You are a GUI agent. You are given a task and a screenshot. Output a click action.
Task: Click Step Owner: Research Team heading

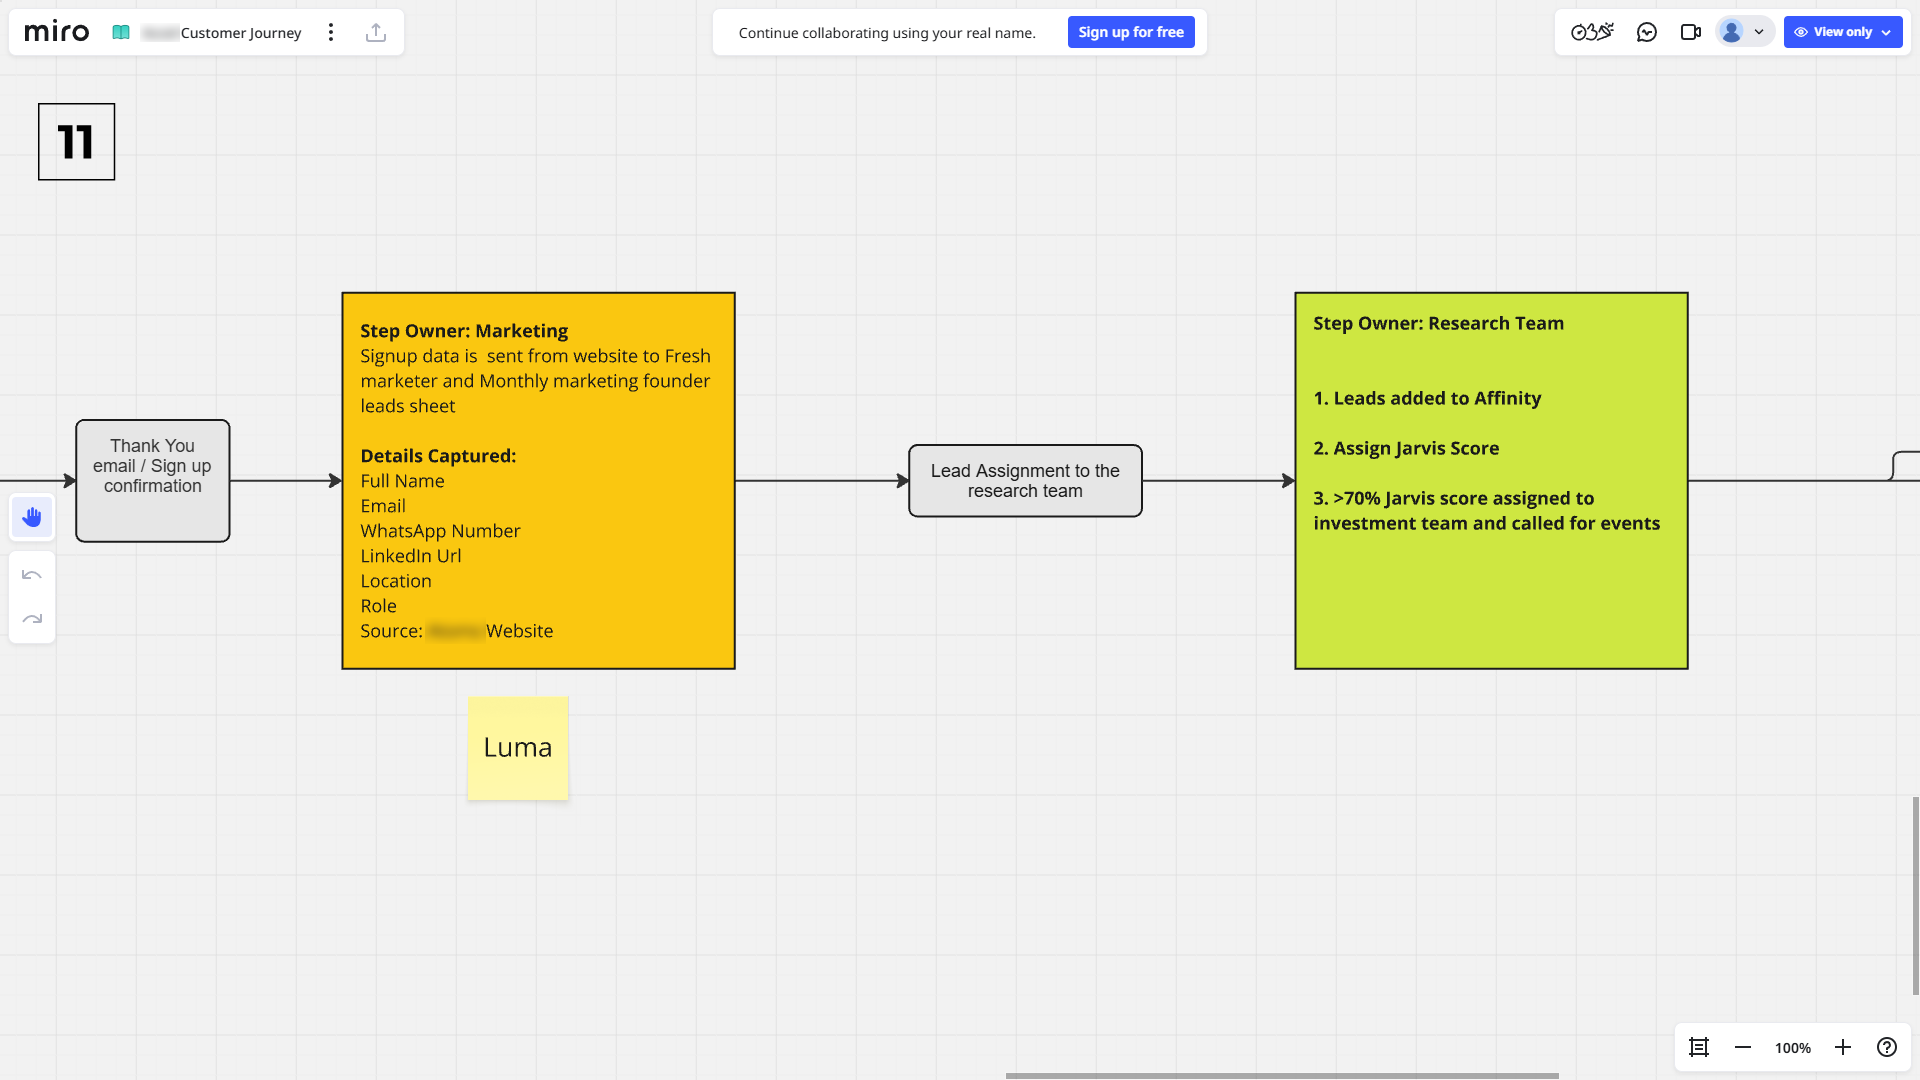coord(1438,323)
